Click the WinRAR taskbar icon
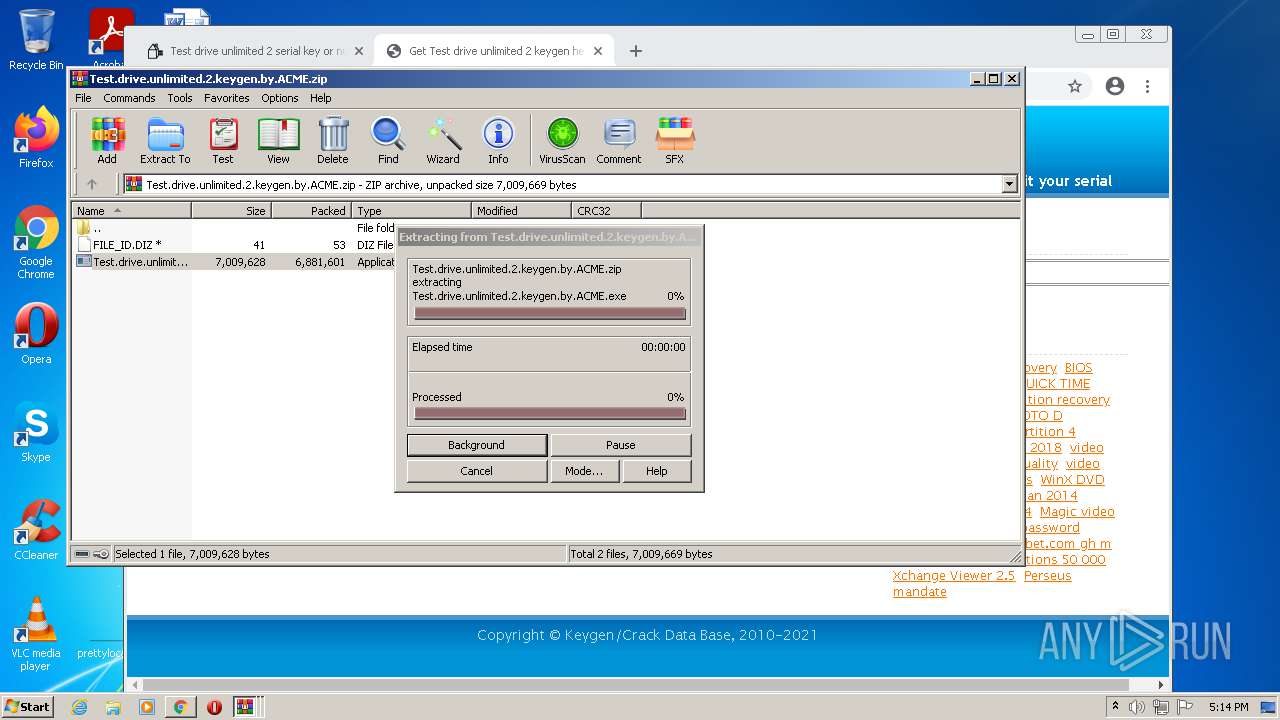This screenshot has height=720, width=1280. (245, 707)
